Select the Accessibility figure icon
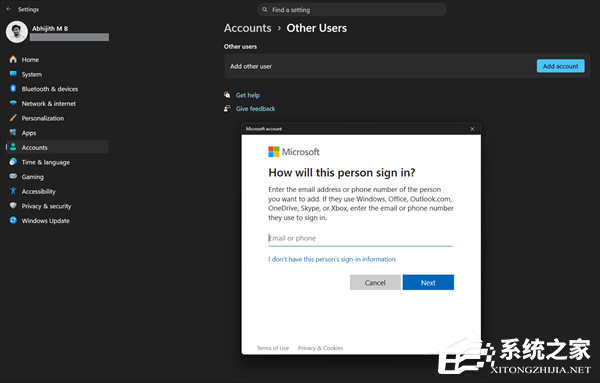The image size is (600, 383). [13, 191]
